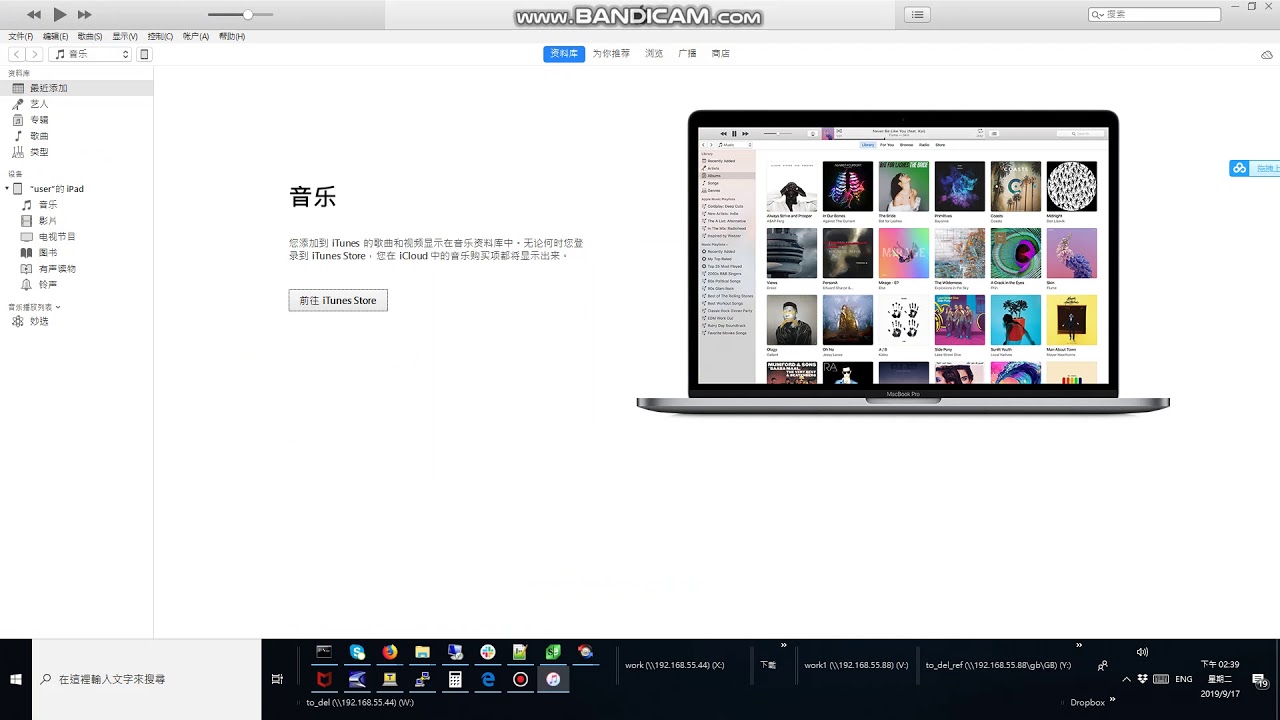The height and width of the screenshot is (720, 1280).
Task: Go forward with the right arrow button
Action: point(35,54)
